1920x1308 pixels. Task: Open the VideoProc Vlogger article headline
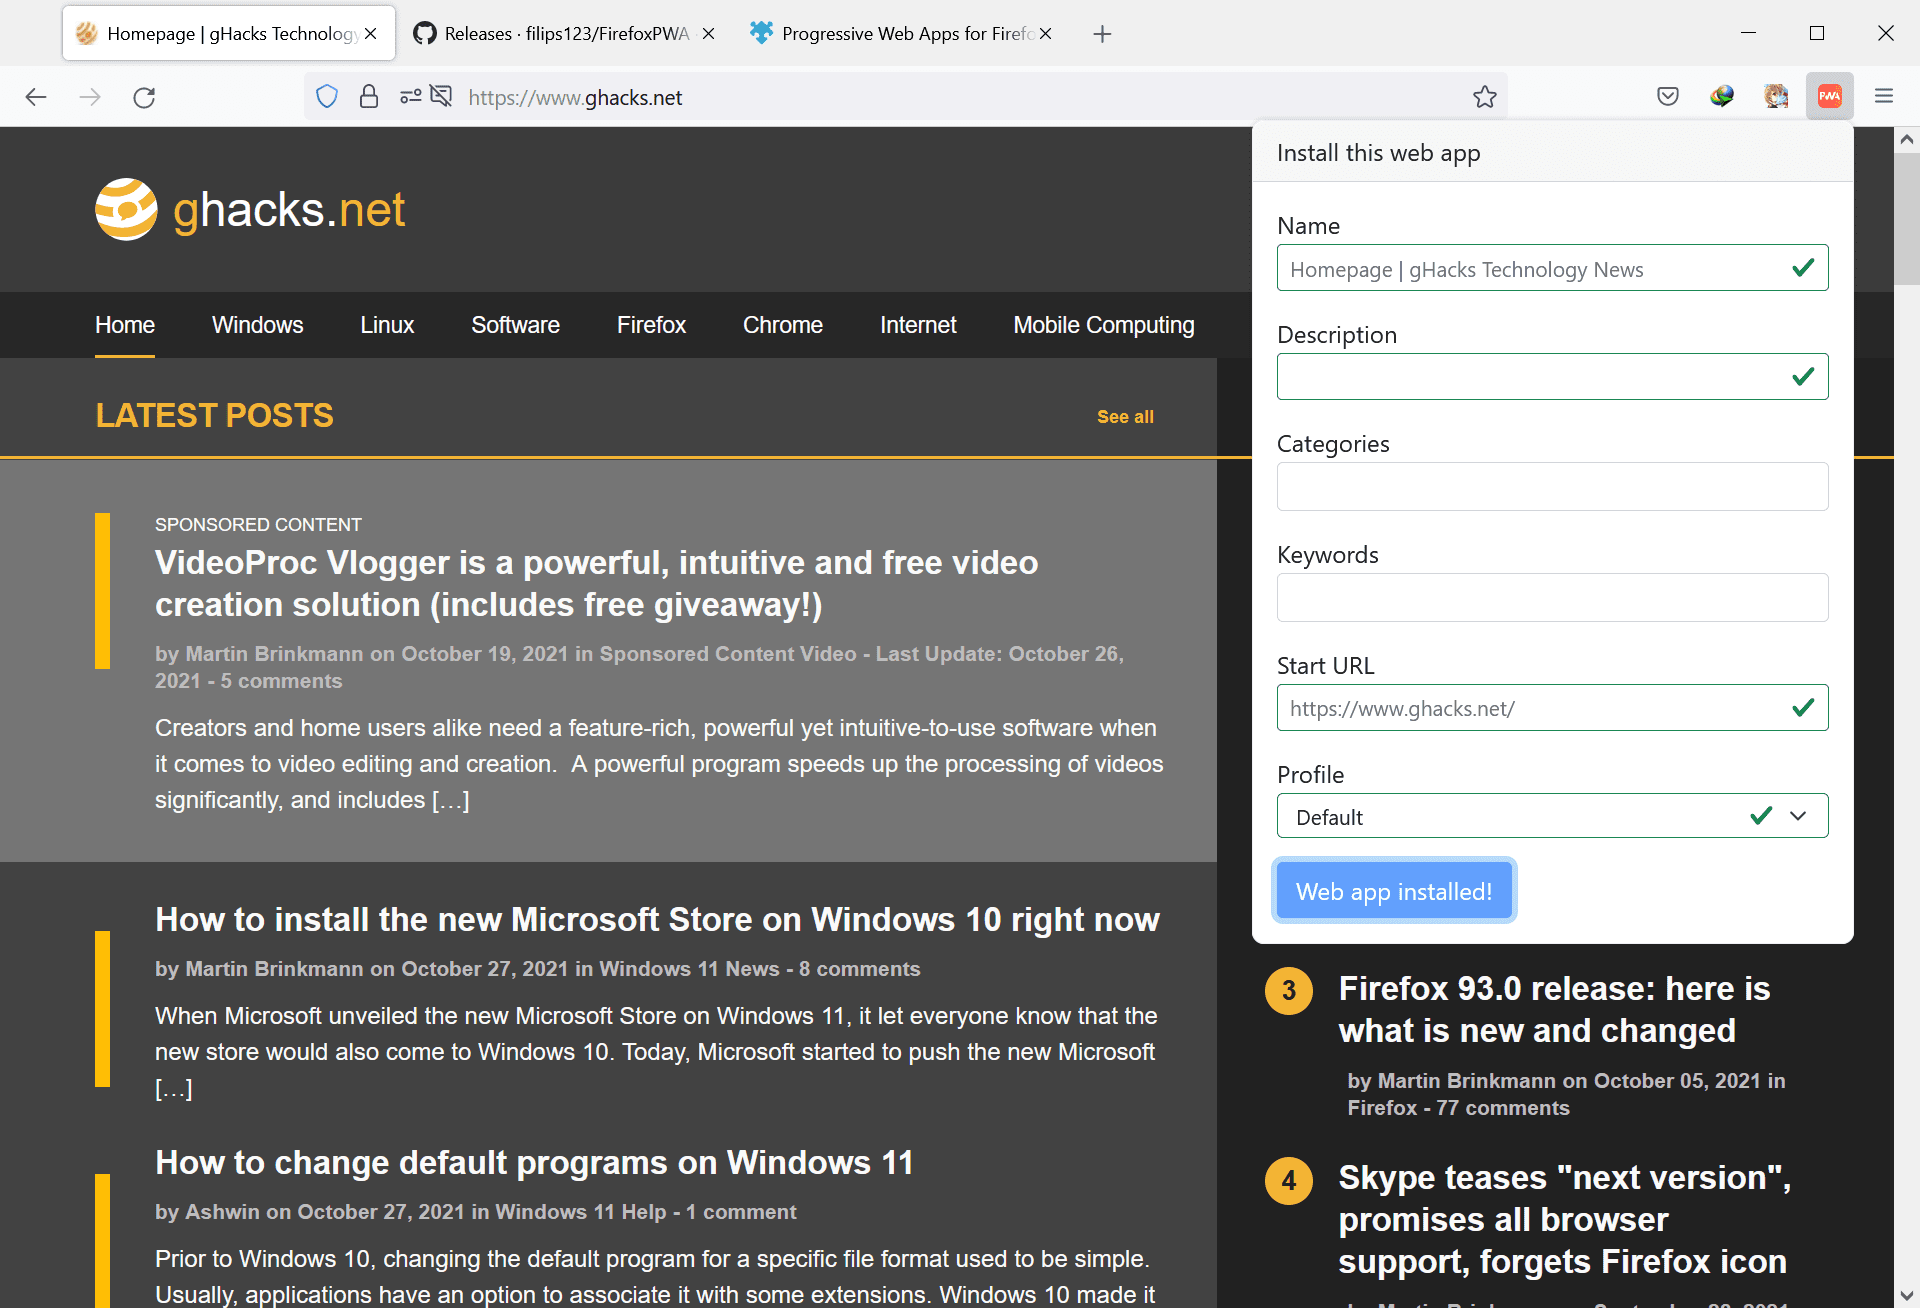click(x=596, y=584)
